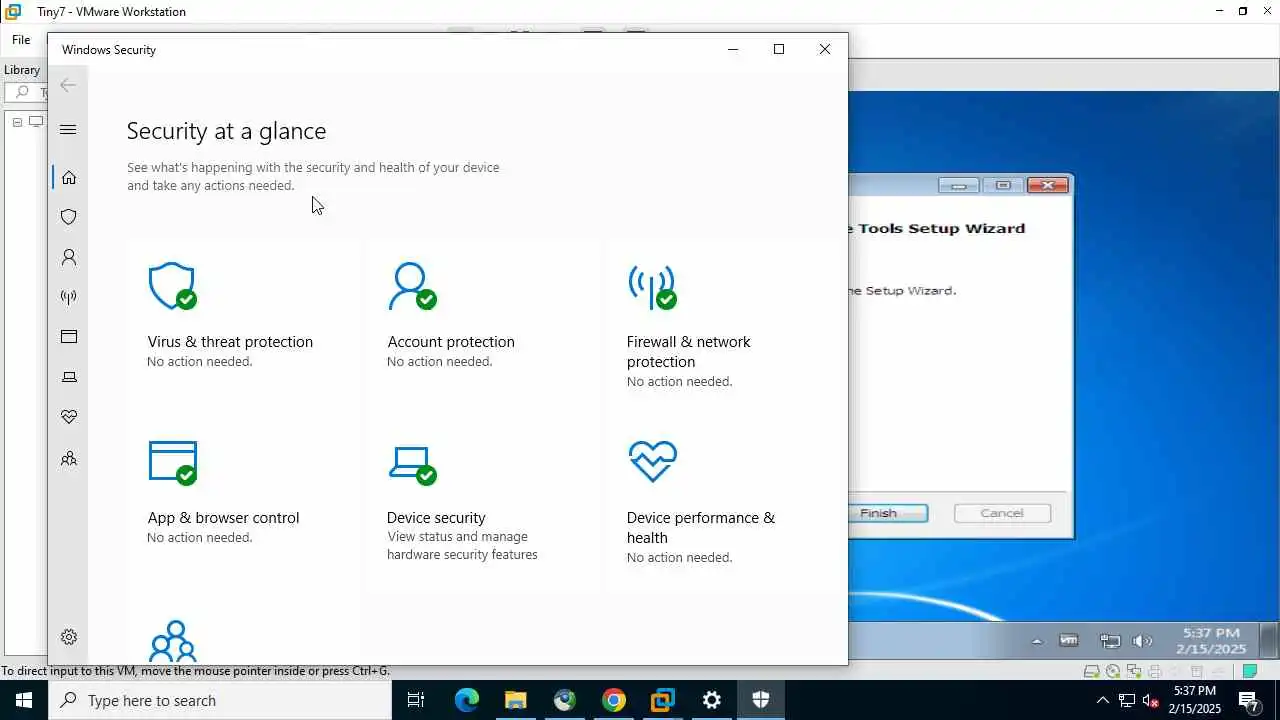Open the host taskbar clock and date
Screen dimensions: 1280x720
(1194, 700)
